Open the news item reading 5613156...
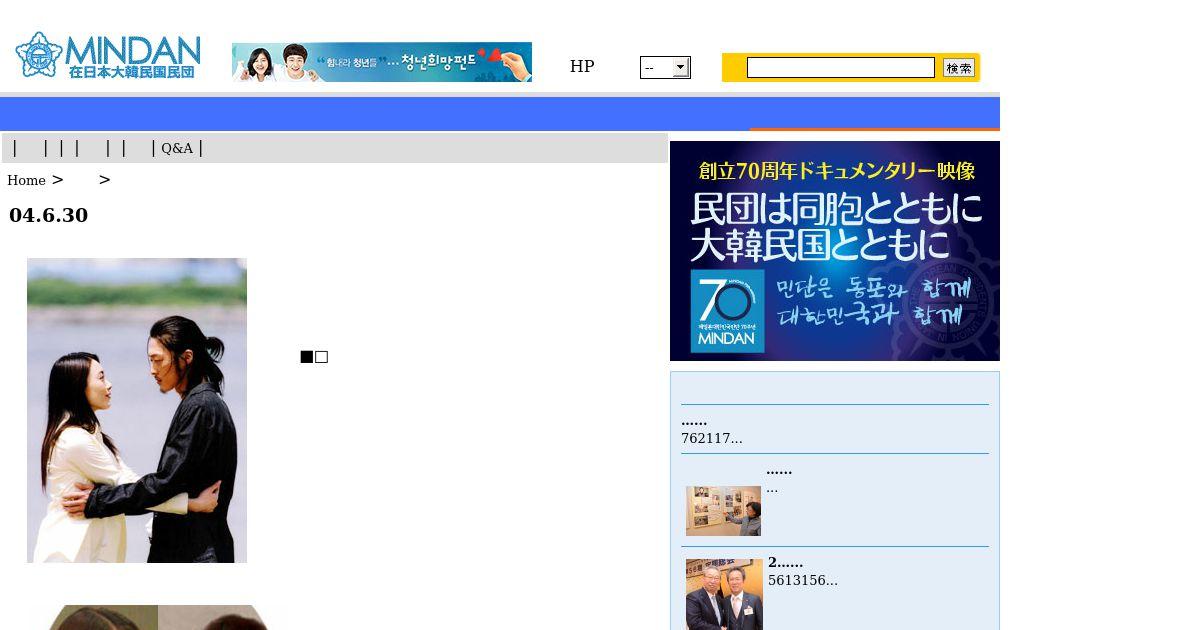This screenshot has width=1200, height=630. 803,580
